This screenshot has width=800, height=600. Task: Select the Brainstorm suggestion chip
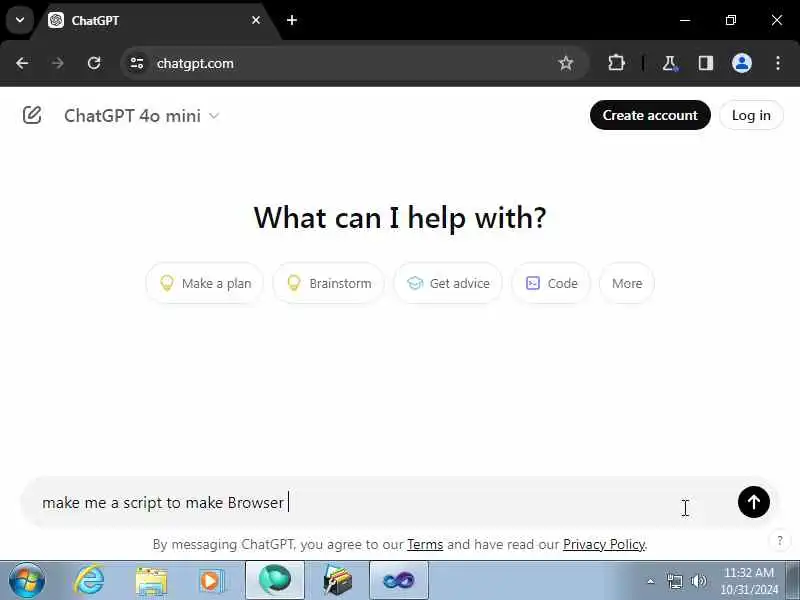pyautogui.click(x=329, y=283)
